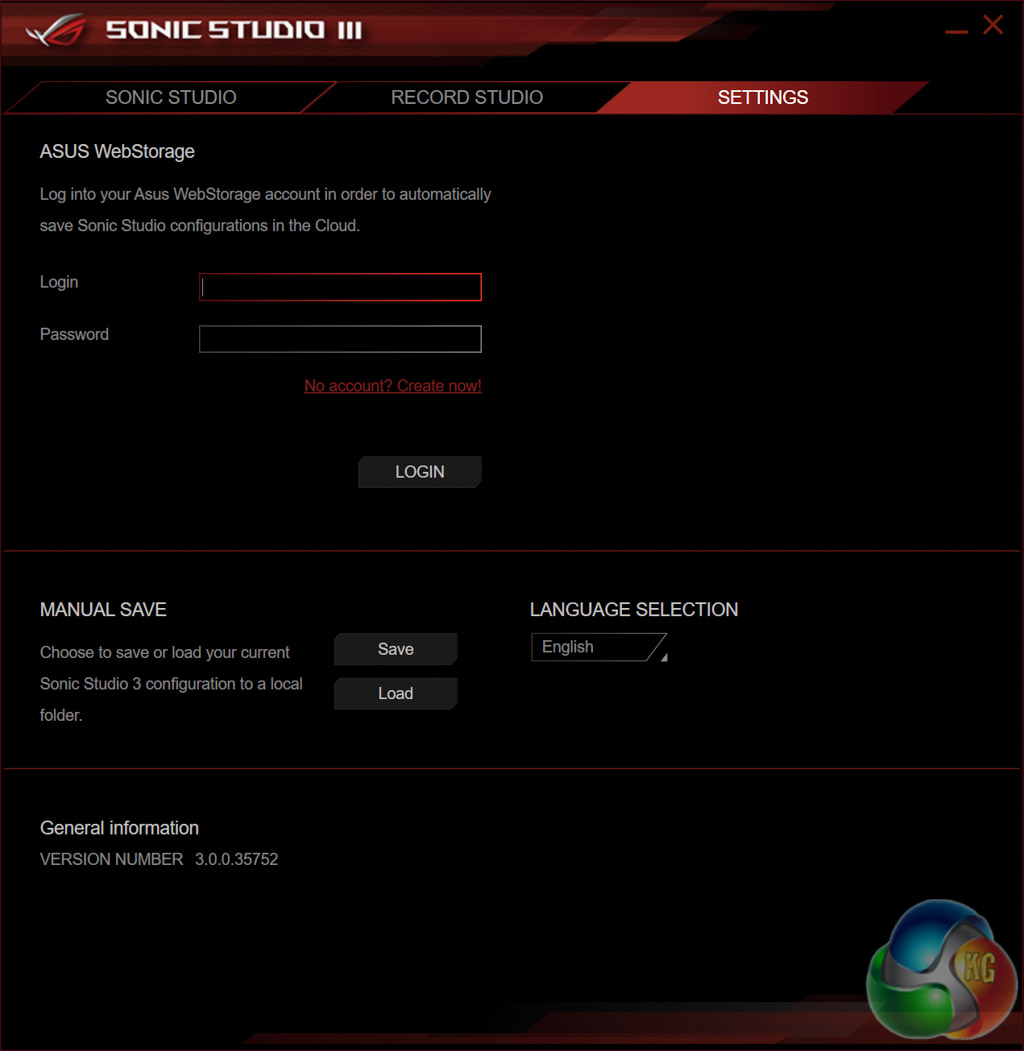Click the ASUS WebStorage heading
Viewport: 1024px width, 1051px height.
117,151
